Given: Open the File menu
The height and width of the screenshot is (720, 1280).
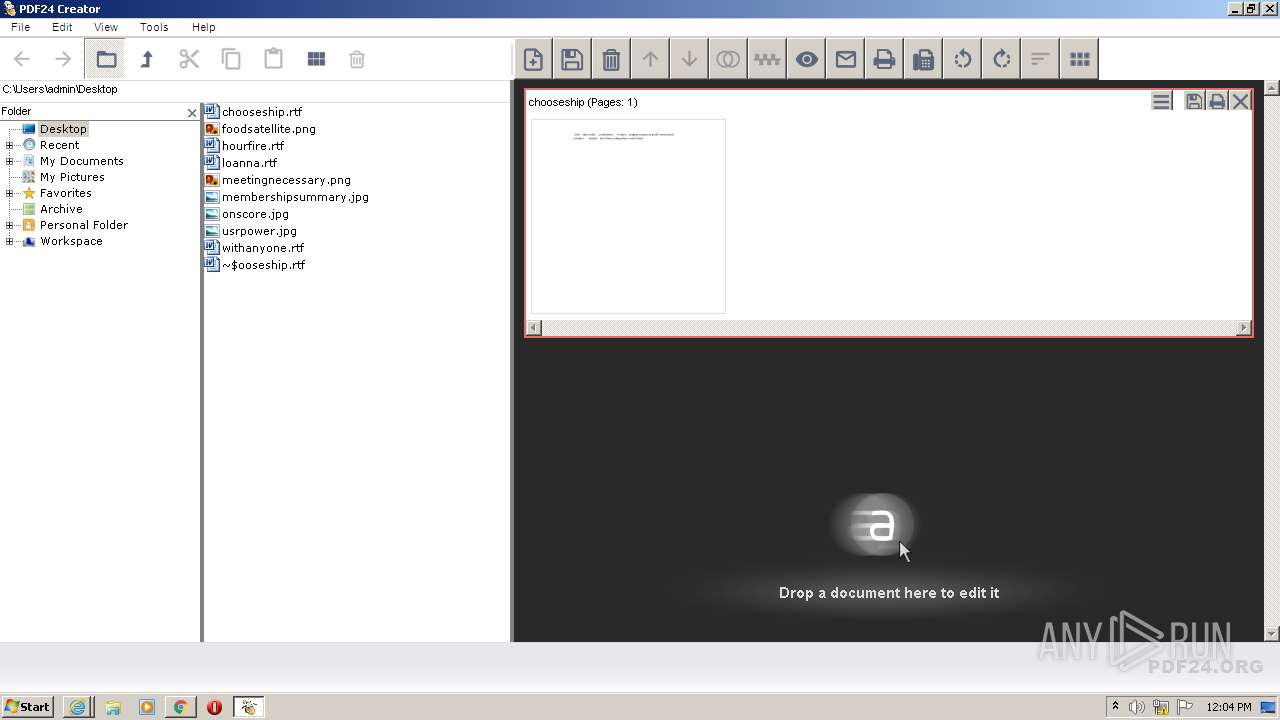Looking at the screenshot, I should pyautogui.click(x=20, y=27).
